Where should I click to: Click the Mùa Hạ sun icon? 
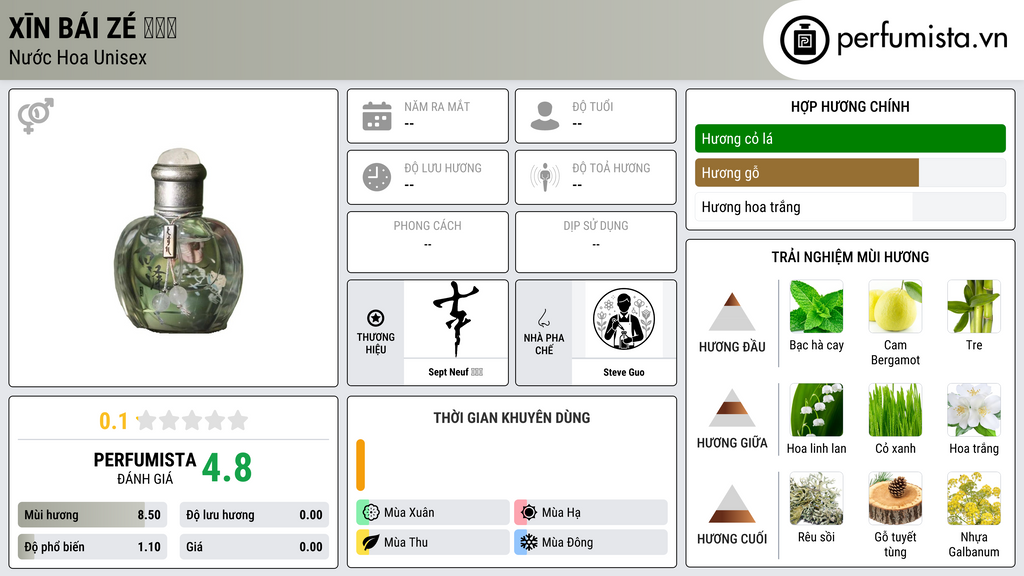tap(529, 512)
